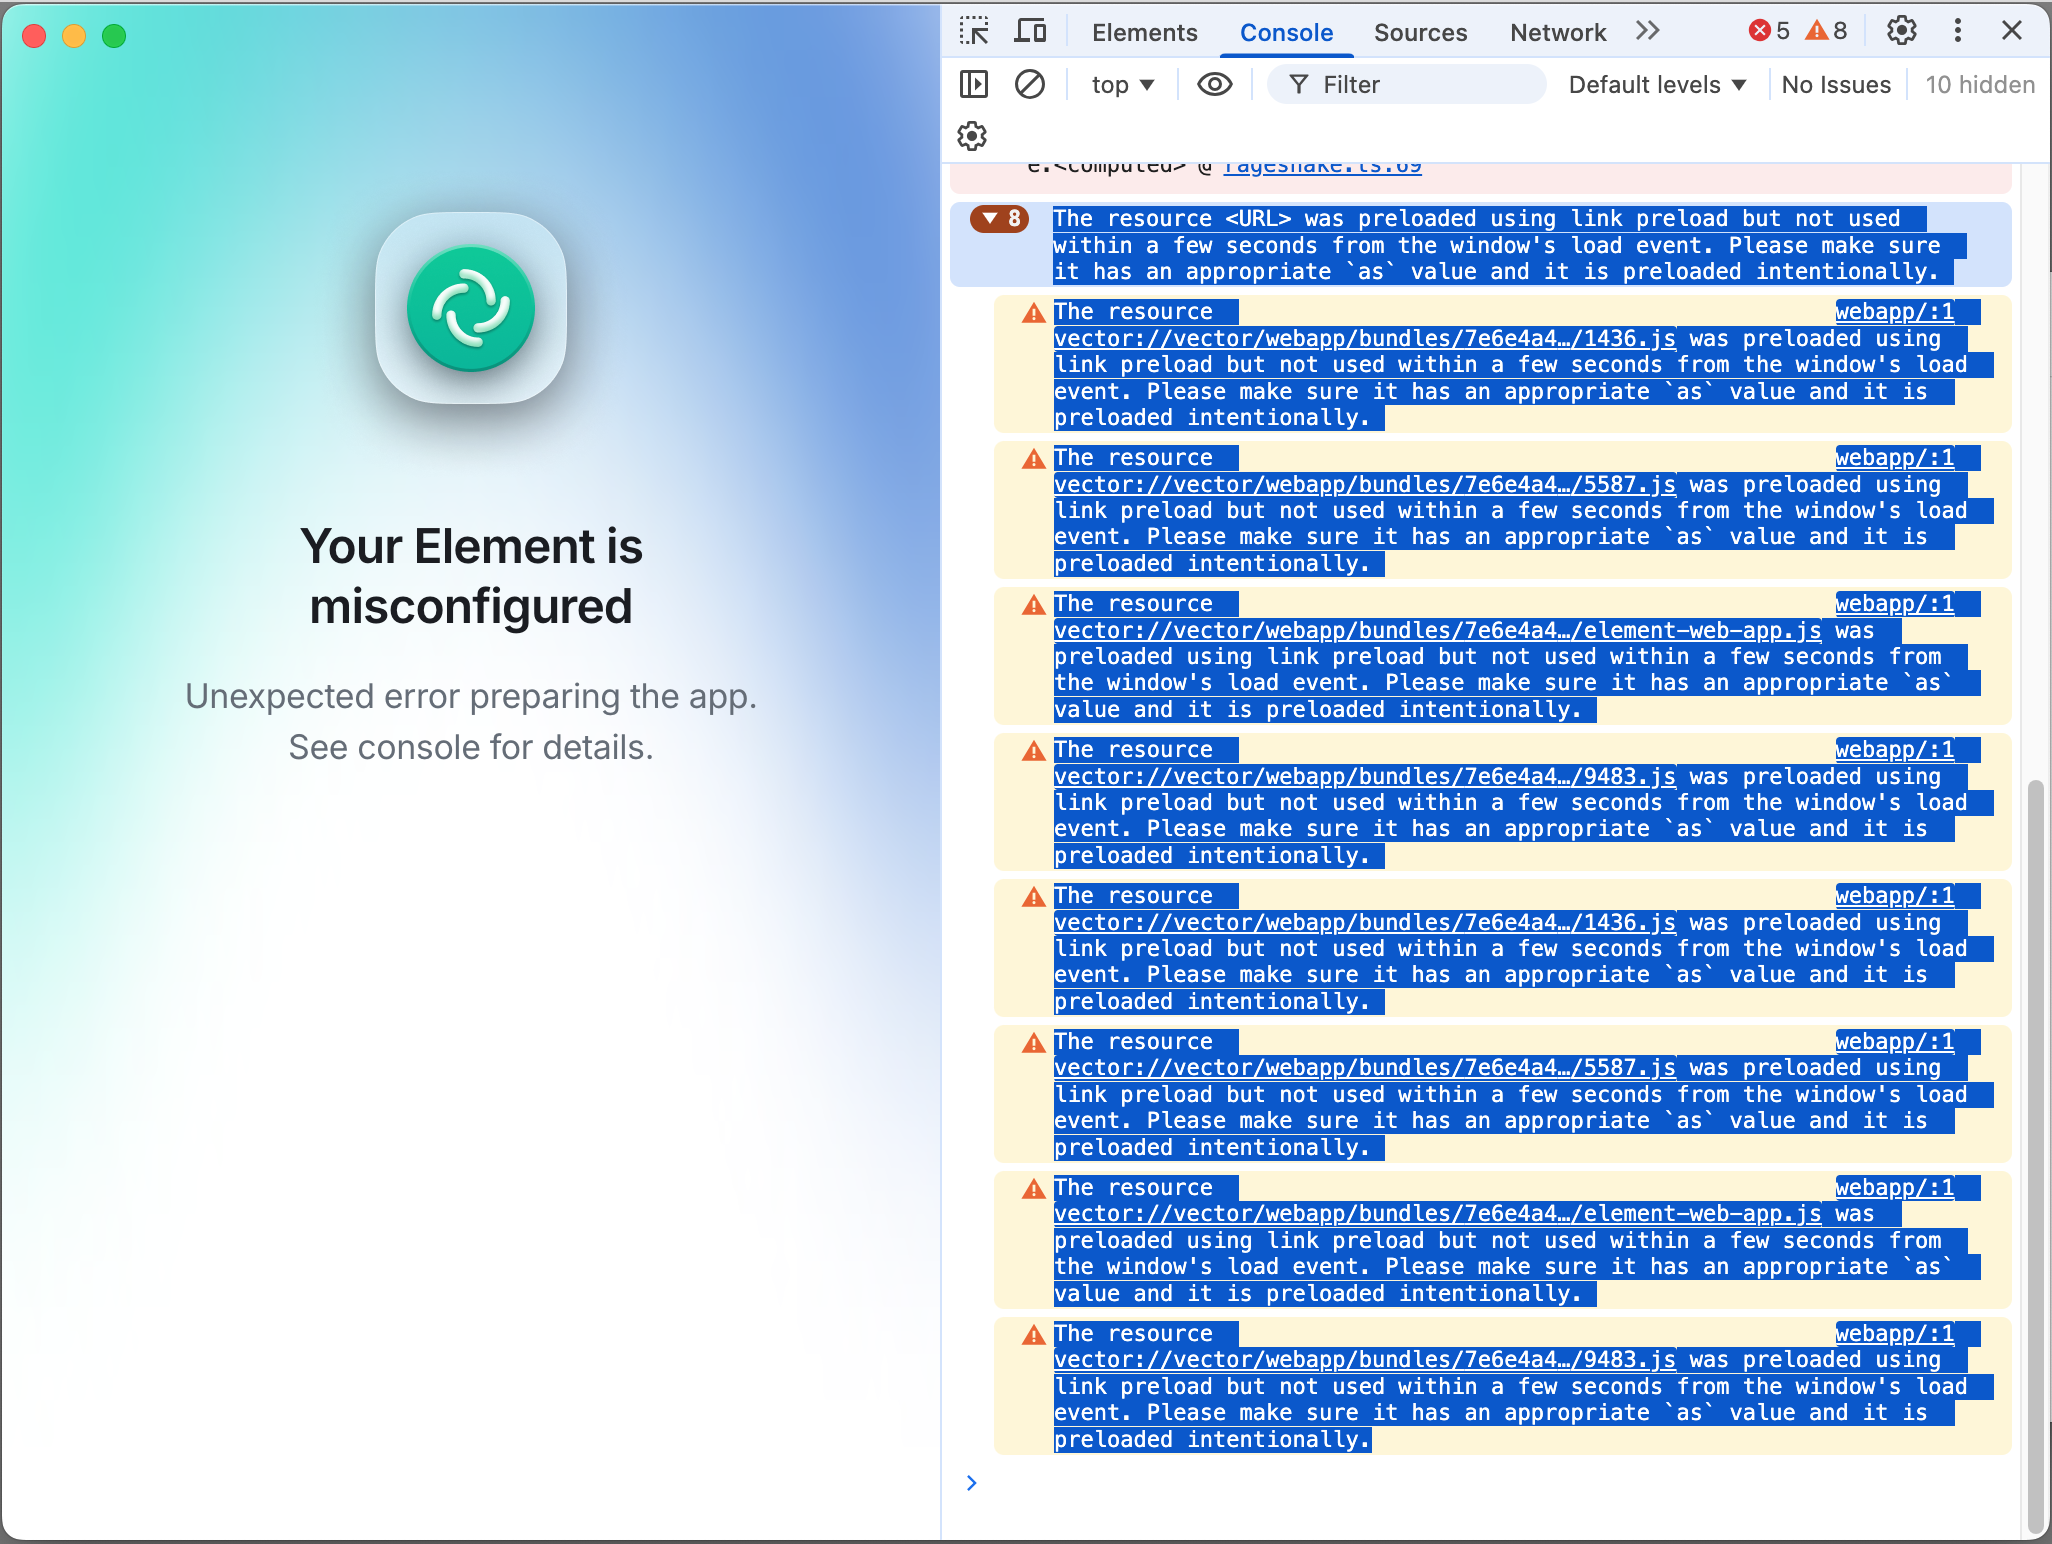
Task: Open console settings gear below toolbar
Action: click(x=972, y=136)
